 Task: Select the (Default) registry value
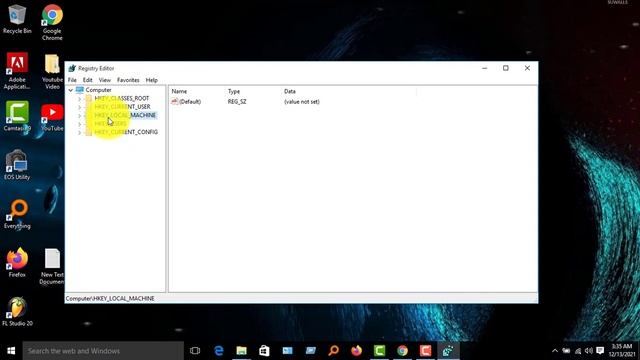pyautogui.click(x=190, y=102)
